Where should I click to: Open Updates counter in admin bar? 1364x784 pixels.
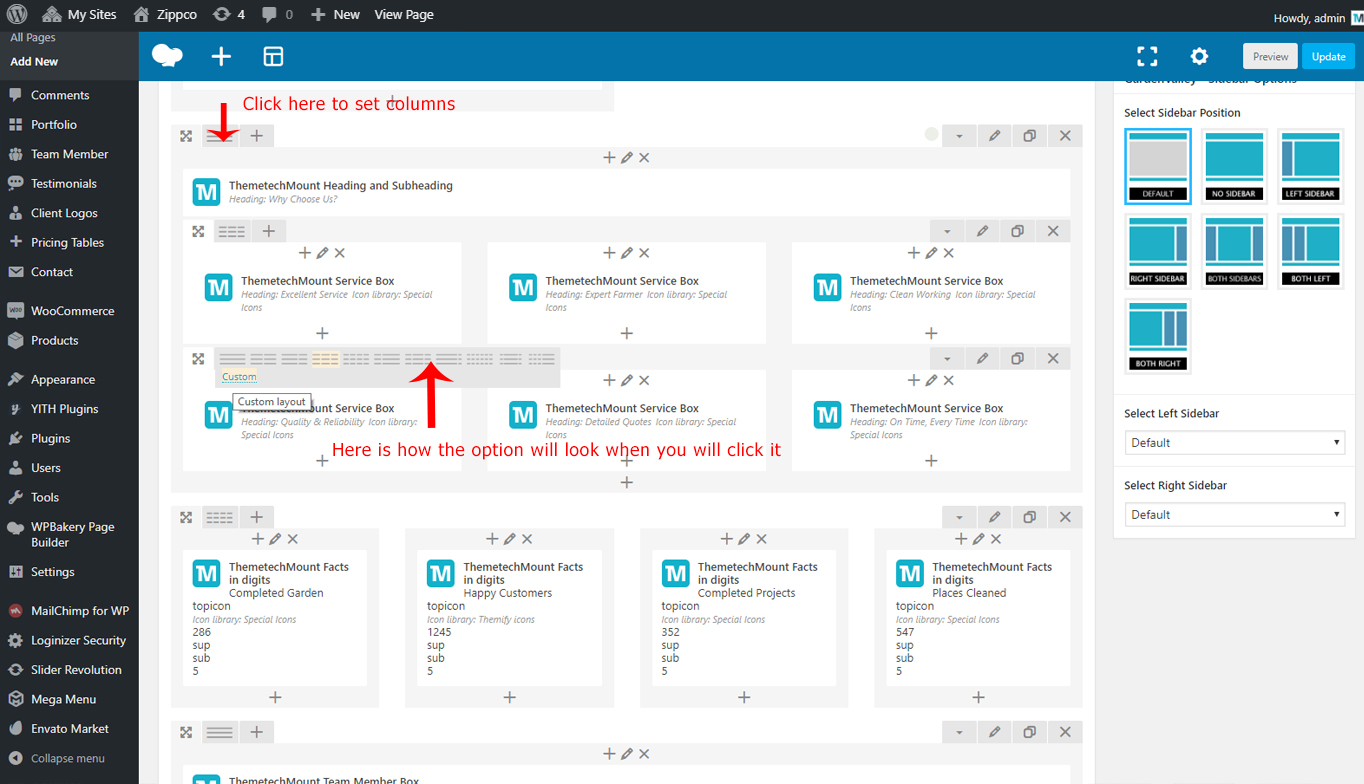(x=228, y=15)
